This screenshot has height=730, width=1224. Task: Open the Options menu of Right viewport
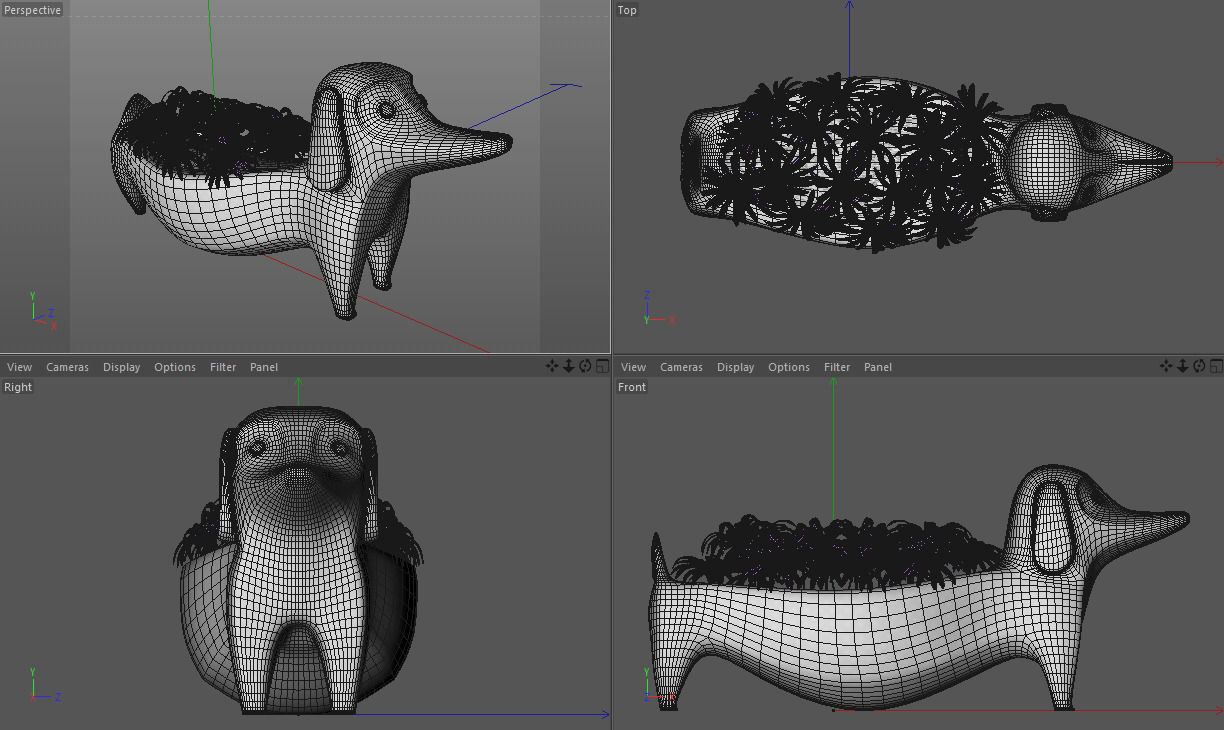175,367
